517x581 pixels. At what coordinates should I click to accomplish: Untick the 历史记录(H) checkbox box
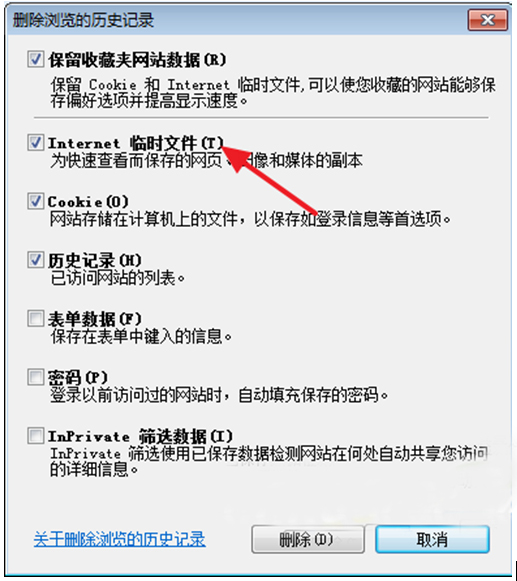[36, 260]
